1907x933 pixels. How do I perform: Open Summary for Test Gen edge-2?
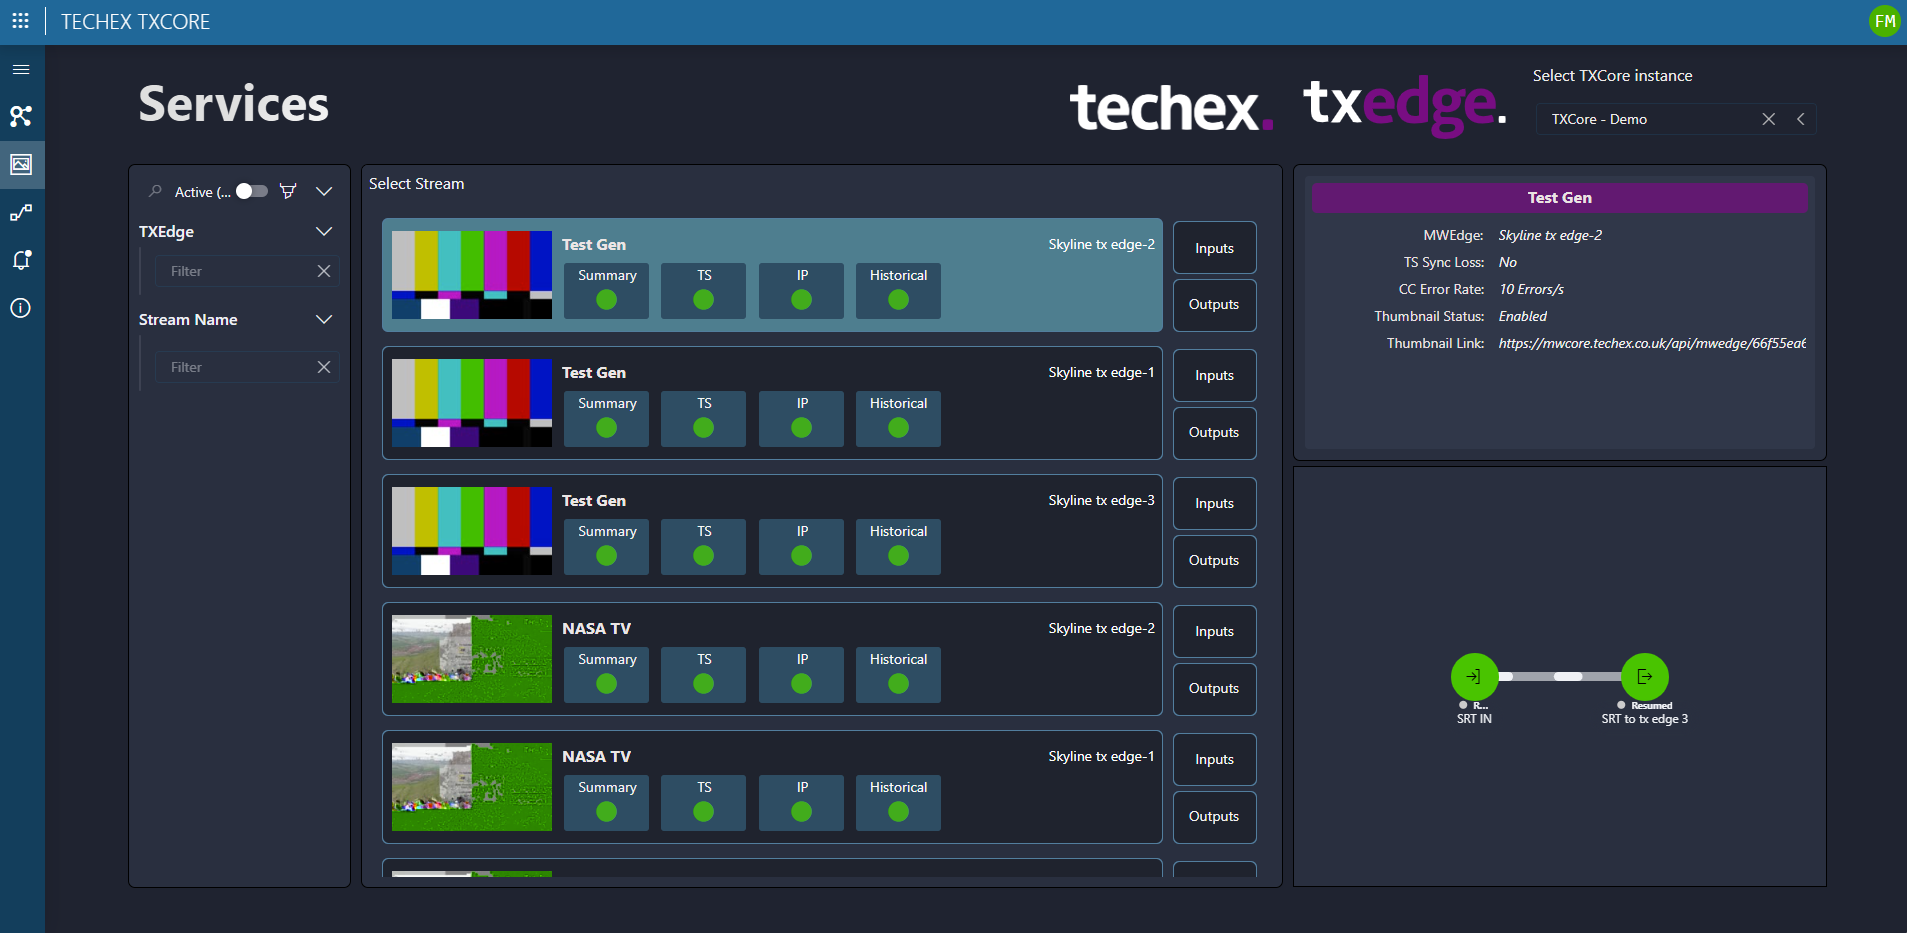point(606,290)
